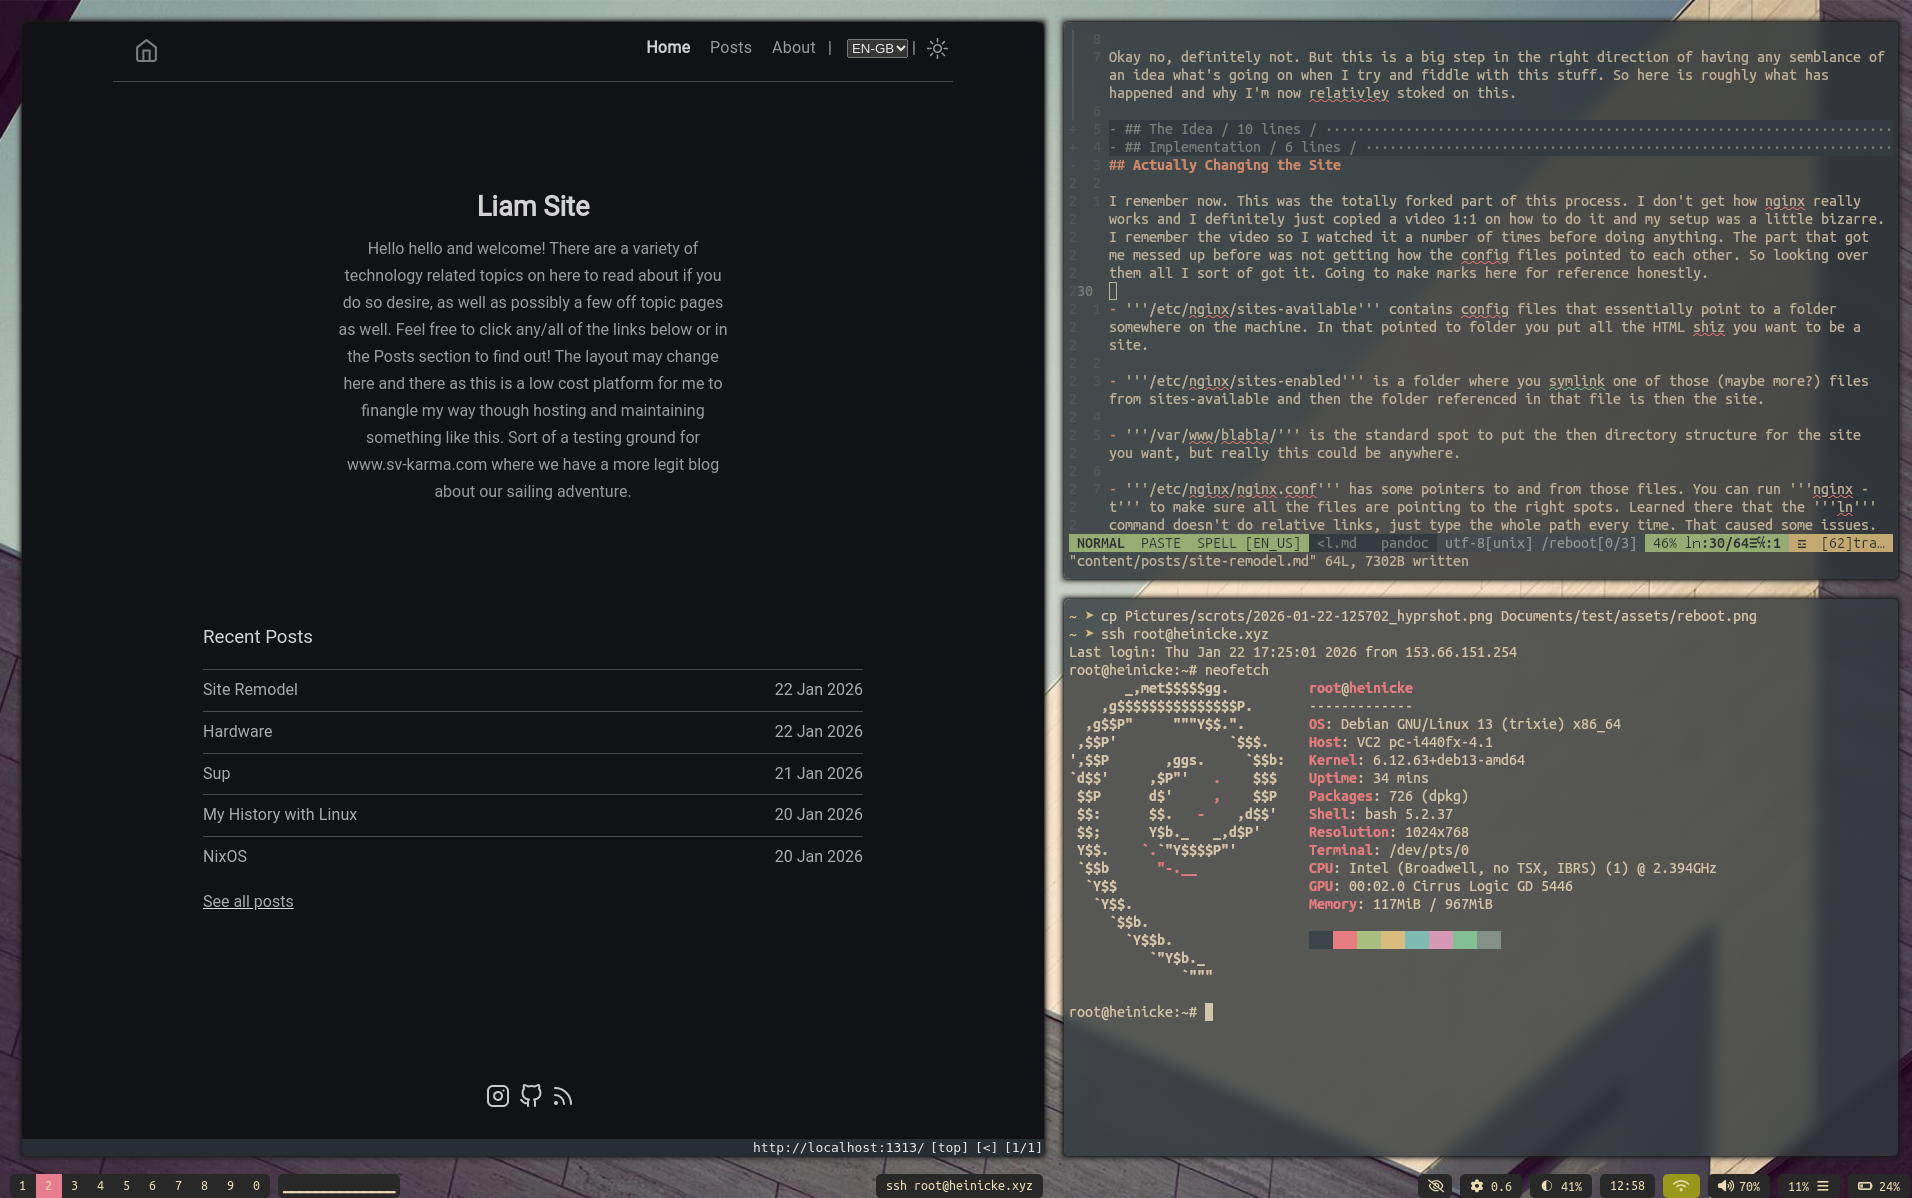
Task: Click the Wi-Fi icon in status bar
Action: [1681, 1186]
